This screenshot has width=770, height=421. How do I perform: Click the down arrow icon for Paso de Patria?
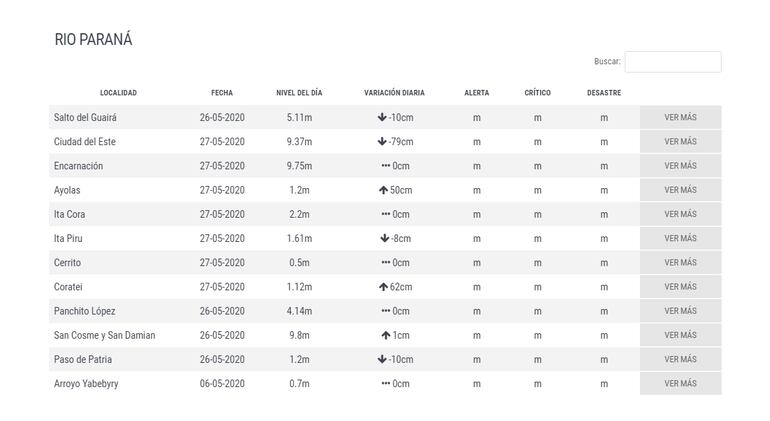click(x=382, y=359)
